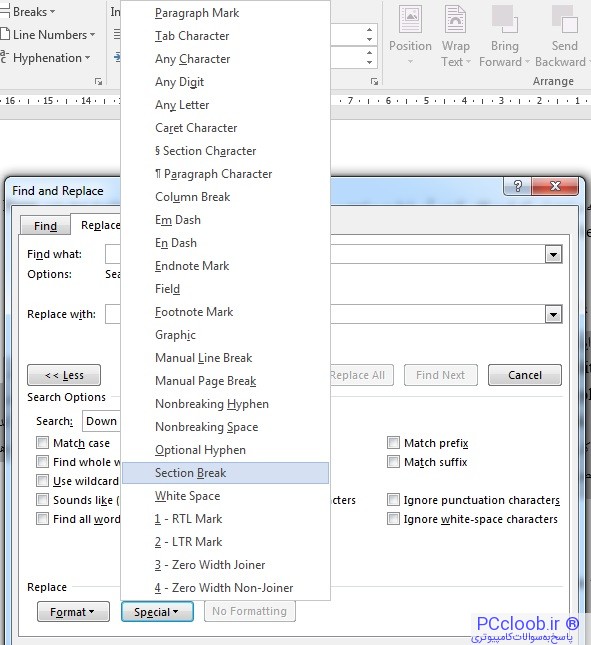The width and height of the screenshot is (591, 645).
Task: Select 4 - Zero Width Non-Joiner item
Action: pyautogui.click(x=225, y=588)
